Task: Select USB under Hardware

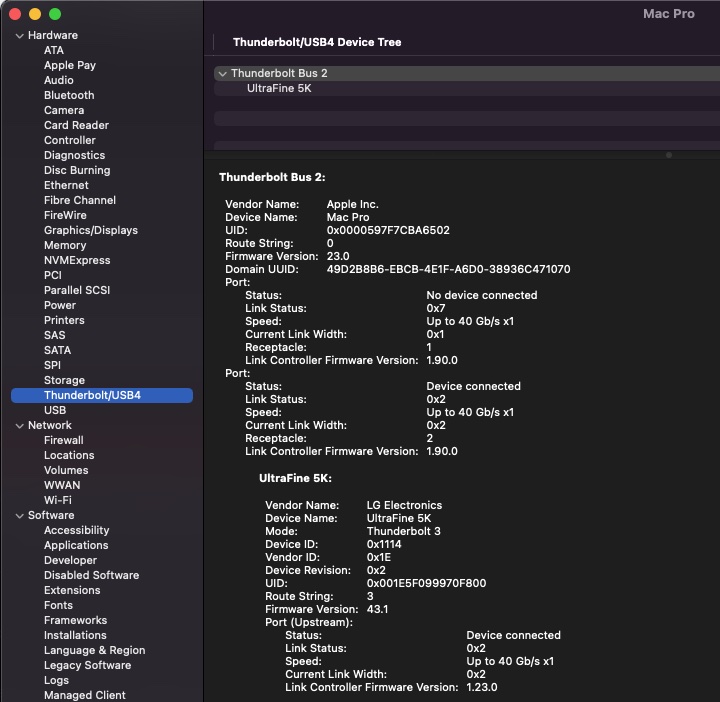Action: [x=55, y=411]
